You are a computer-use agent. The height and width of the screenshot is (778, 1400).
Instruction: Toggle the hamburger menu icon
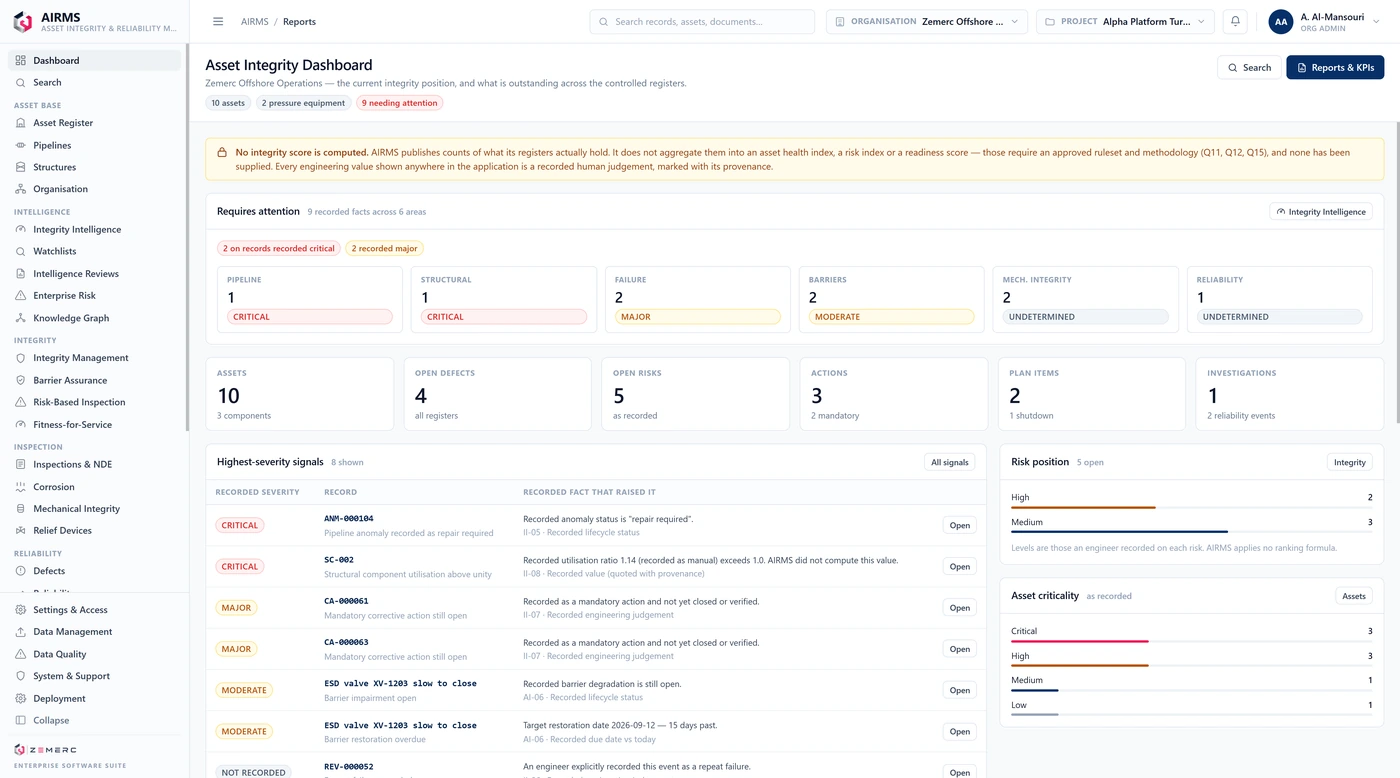pyautogui.click(x=218, y=21)
